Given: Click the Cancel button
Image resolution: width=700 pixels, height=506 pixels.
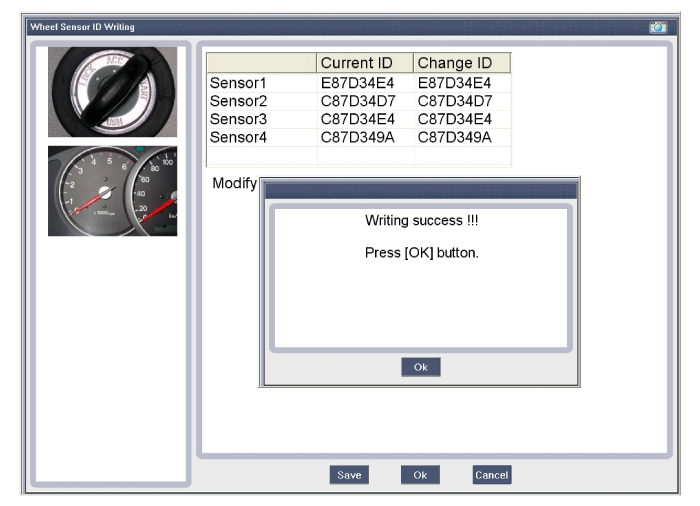Looking at the screenshot, I should (x=491, y=475).
